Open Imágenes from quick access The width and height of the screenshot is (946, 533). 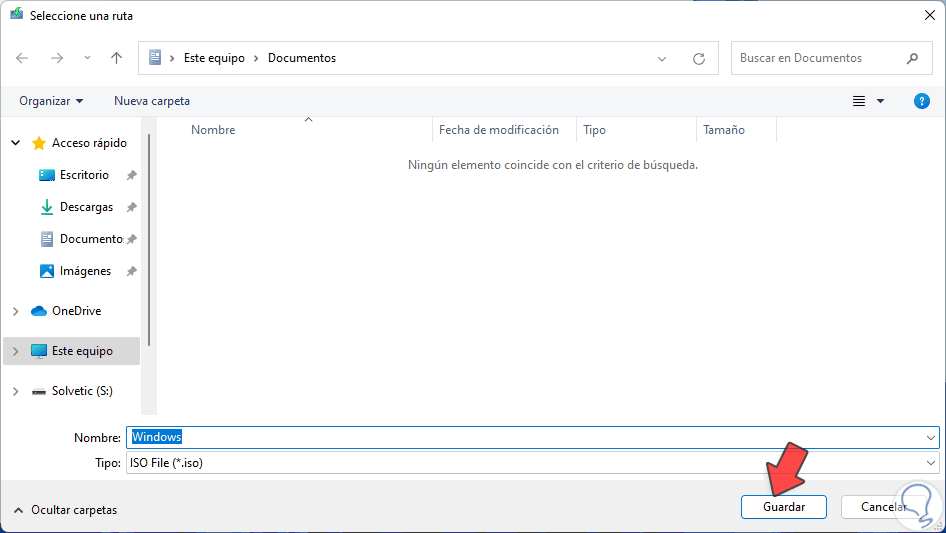click(85, 271)
